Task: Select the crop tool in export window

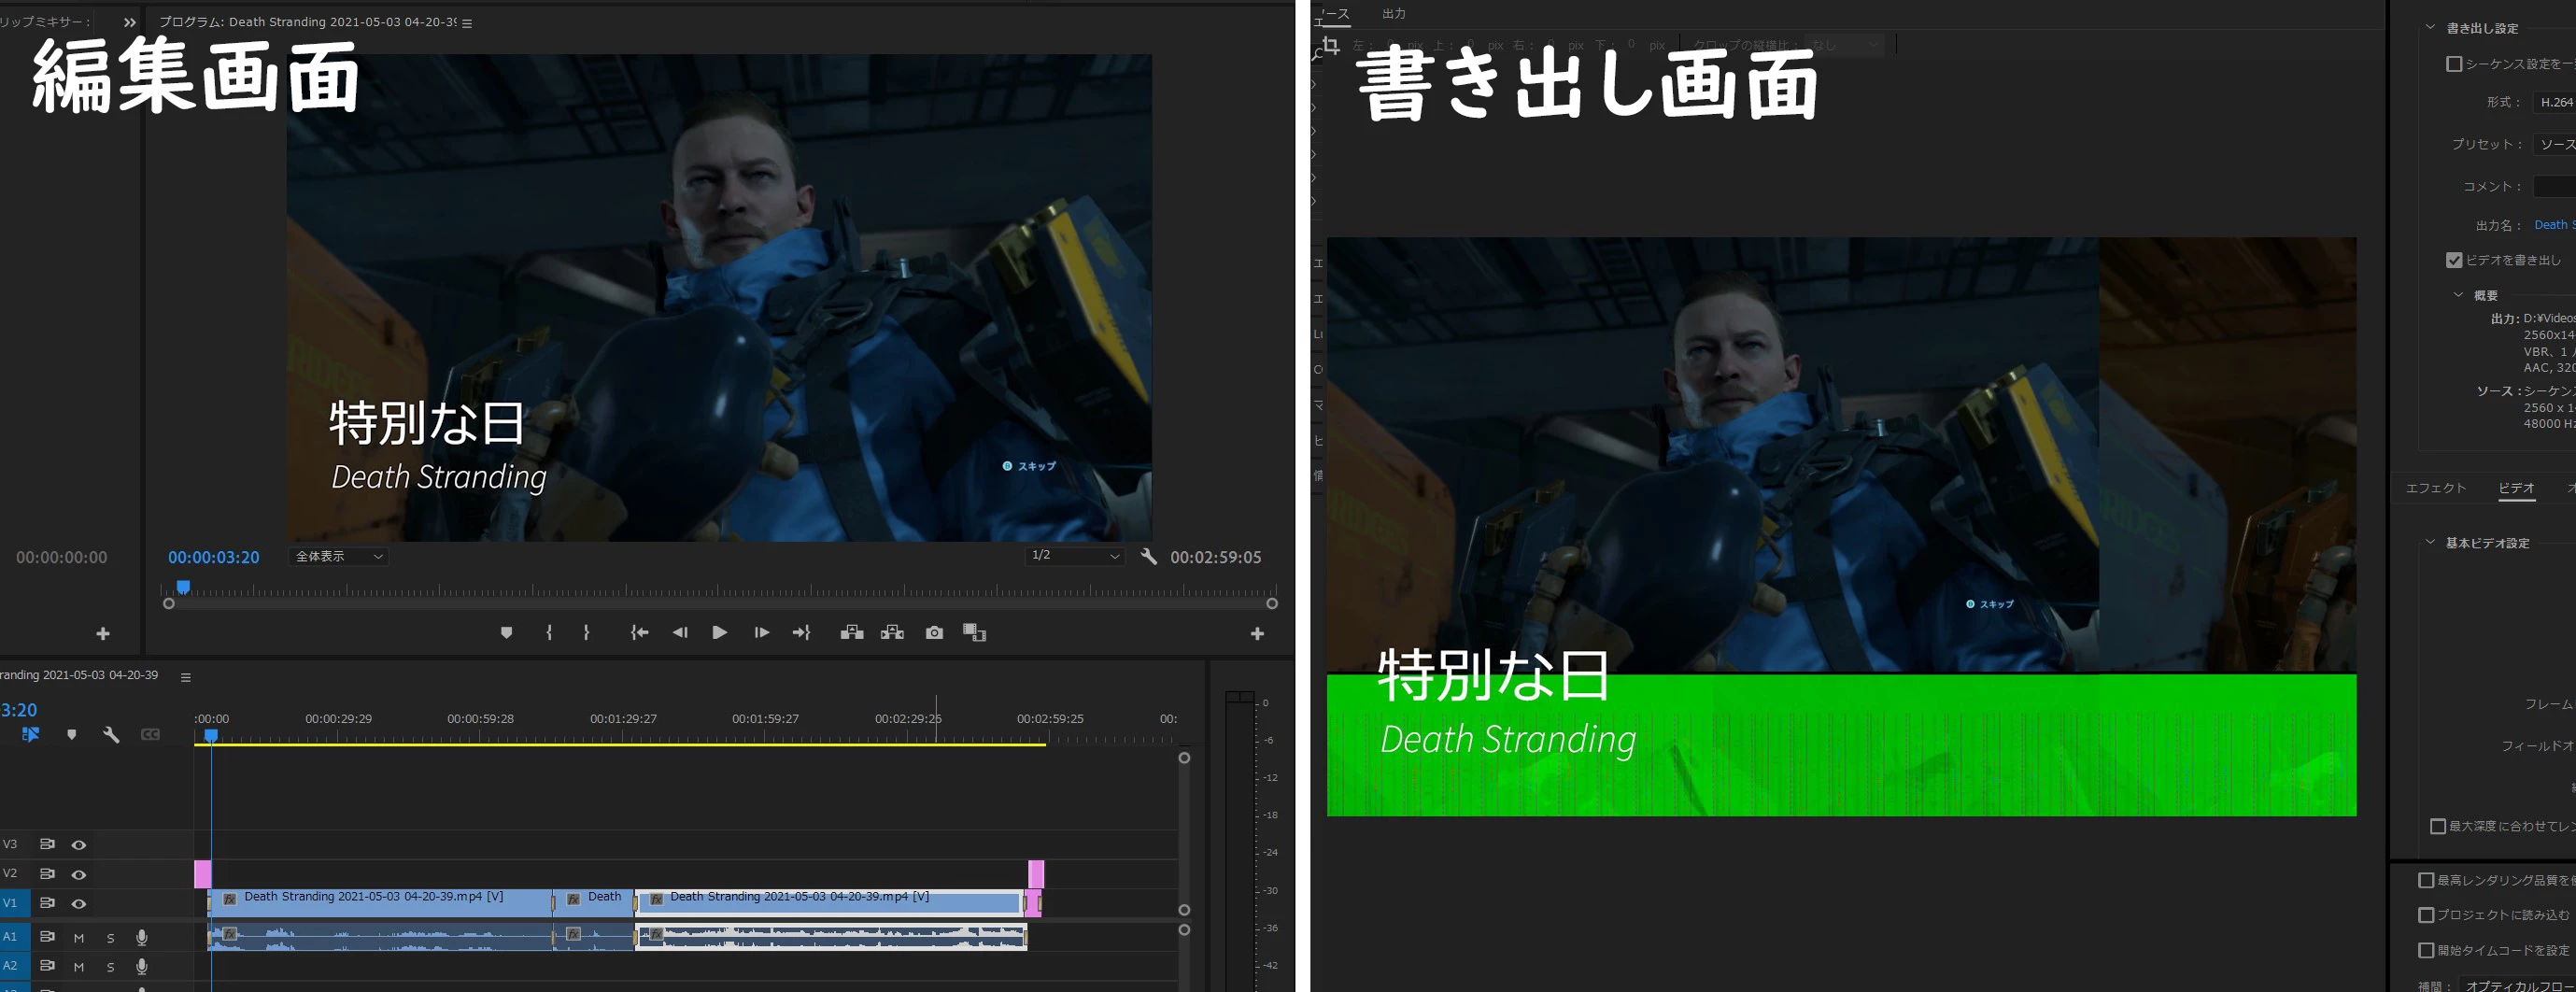Action: (x=1330, y=45)
